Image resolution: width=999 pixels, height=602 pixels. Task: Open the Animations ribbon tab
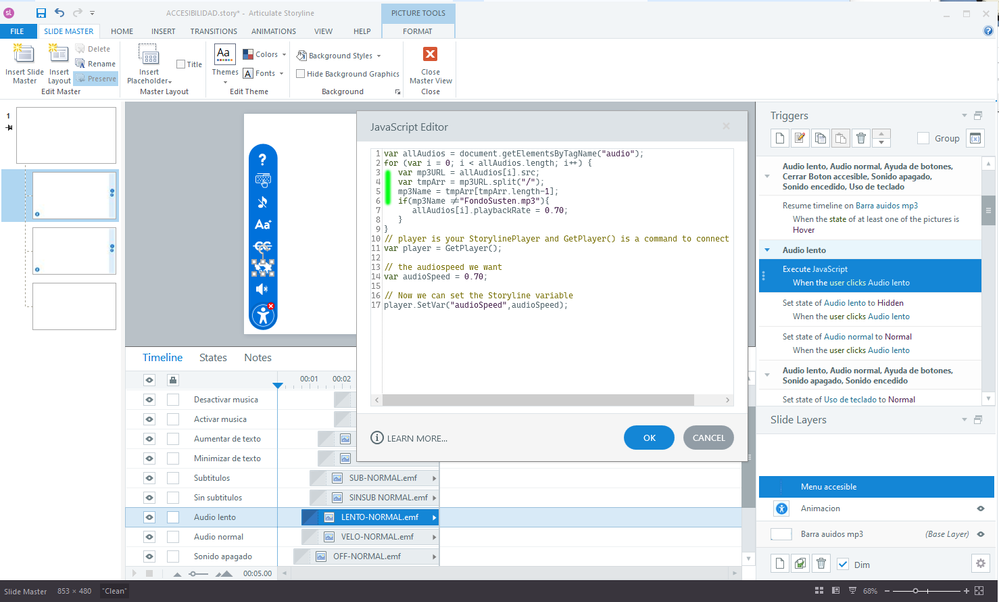[273, 32]
